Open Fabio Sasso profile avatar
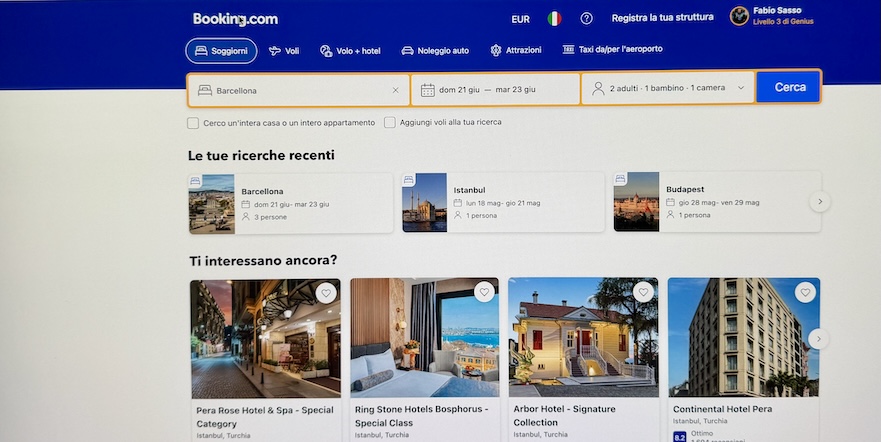 [x=739, y=16]
